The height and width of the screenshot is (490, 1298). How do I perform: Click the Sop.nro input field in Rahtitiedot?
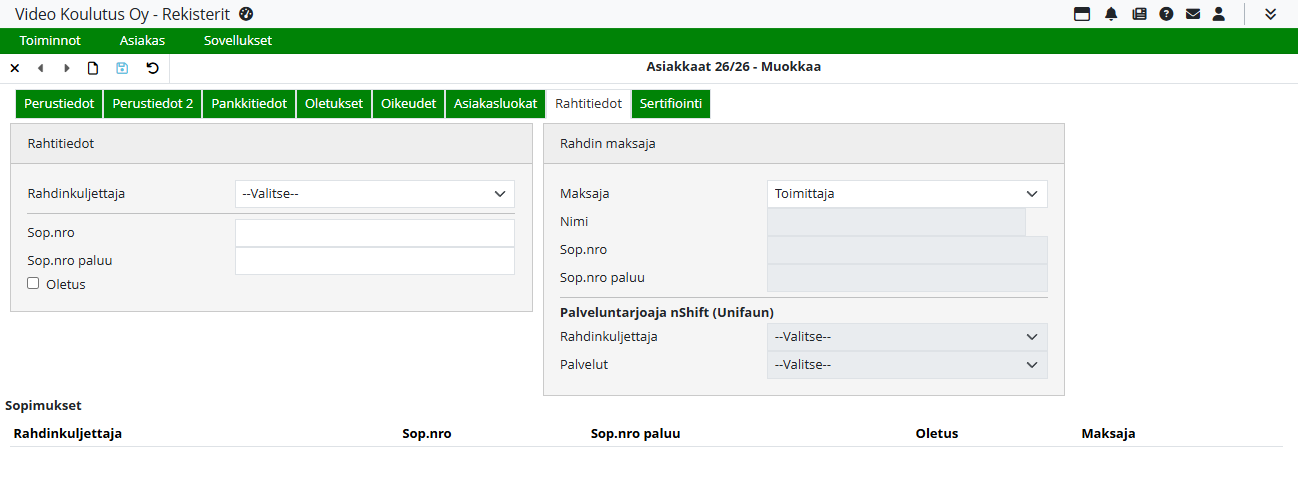(374, 233)
